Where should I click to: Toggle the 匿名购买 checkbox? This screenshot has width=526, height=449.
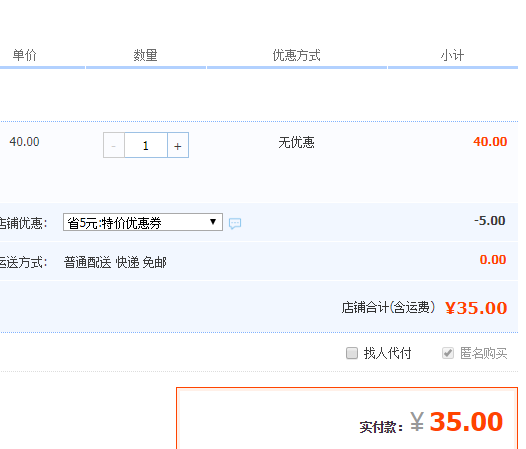[448, 353]
